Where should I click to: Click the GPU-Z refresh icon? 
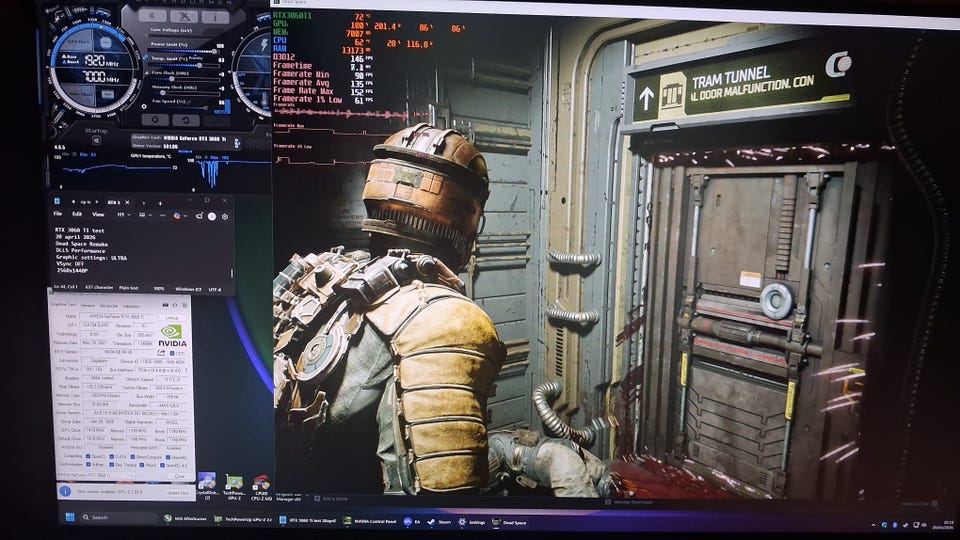175,305
